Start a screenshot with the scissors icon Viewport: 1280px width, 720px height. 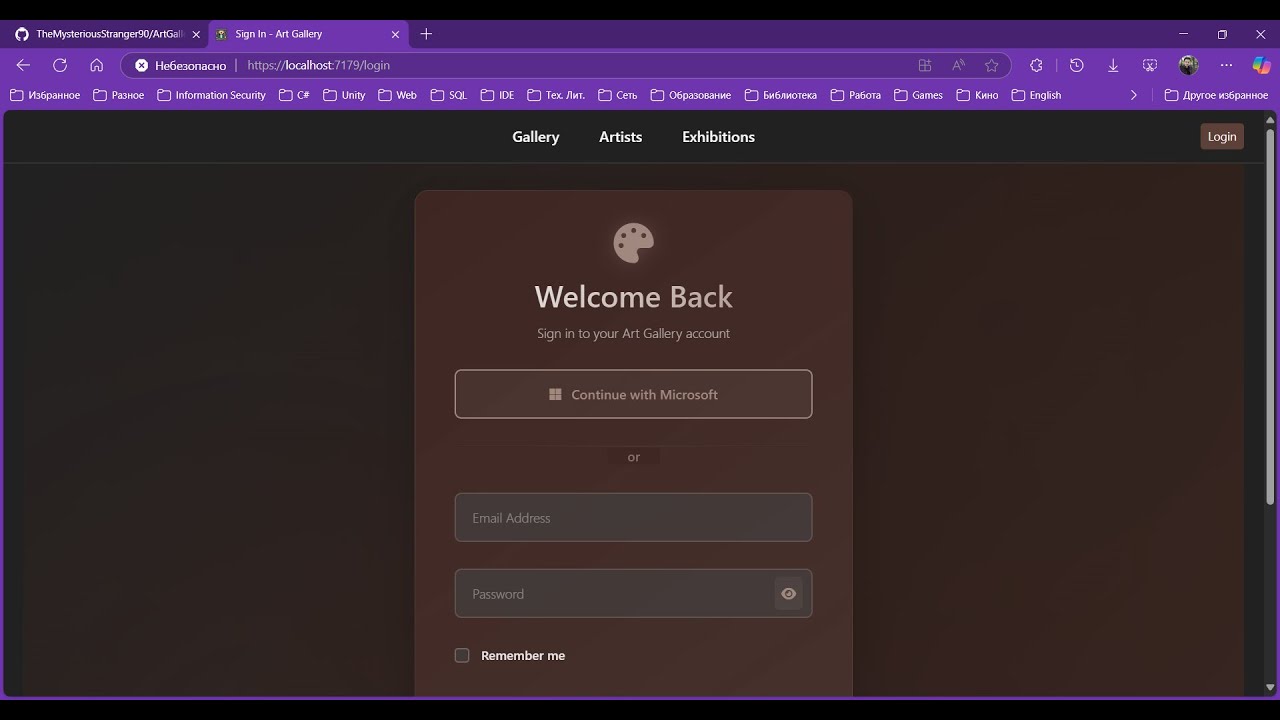[x=1150, y=65]
